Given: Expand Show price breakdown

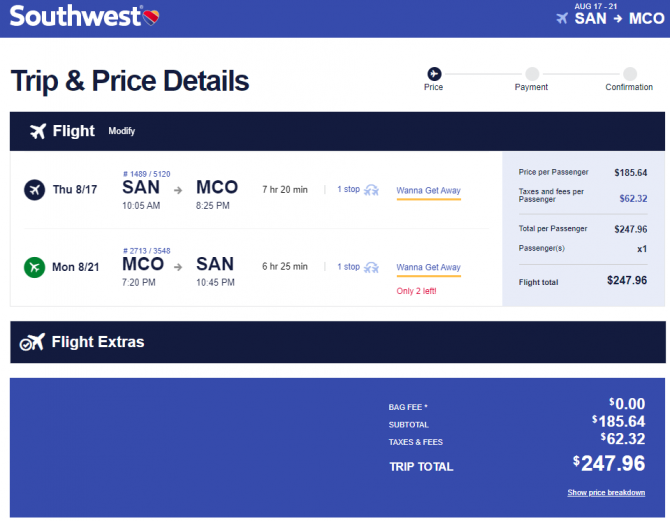Looking at the screenshot, I should pyautogui.click(x=606, y=492).
